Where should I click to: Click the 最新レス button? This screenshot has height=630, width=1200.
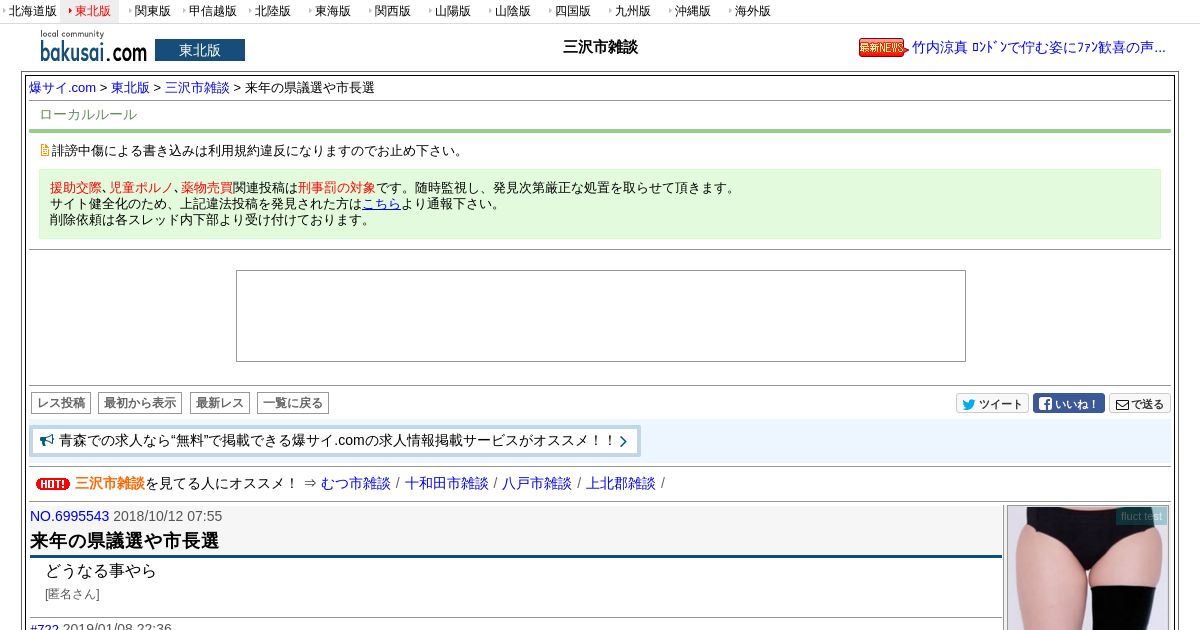tap(220, 403)
